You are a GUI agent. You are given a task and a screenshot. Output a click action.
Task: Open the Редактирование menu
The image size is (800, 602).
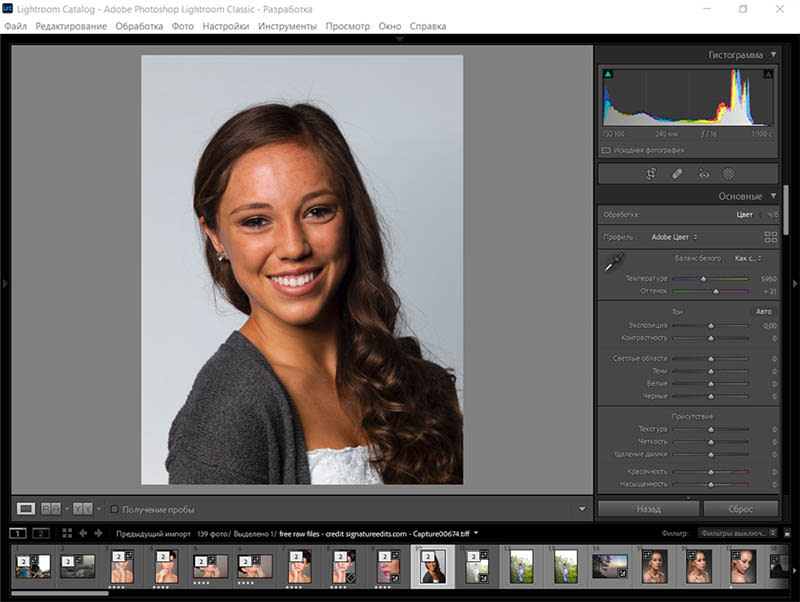point(71,26)
